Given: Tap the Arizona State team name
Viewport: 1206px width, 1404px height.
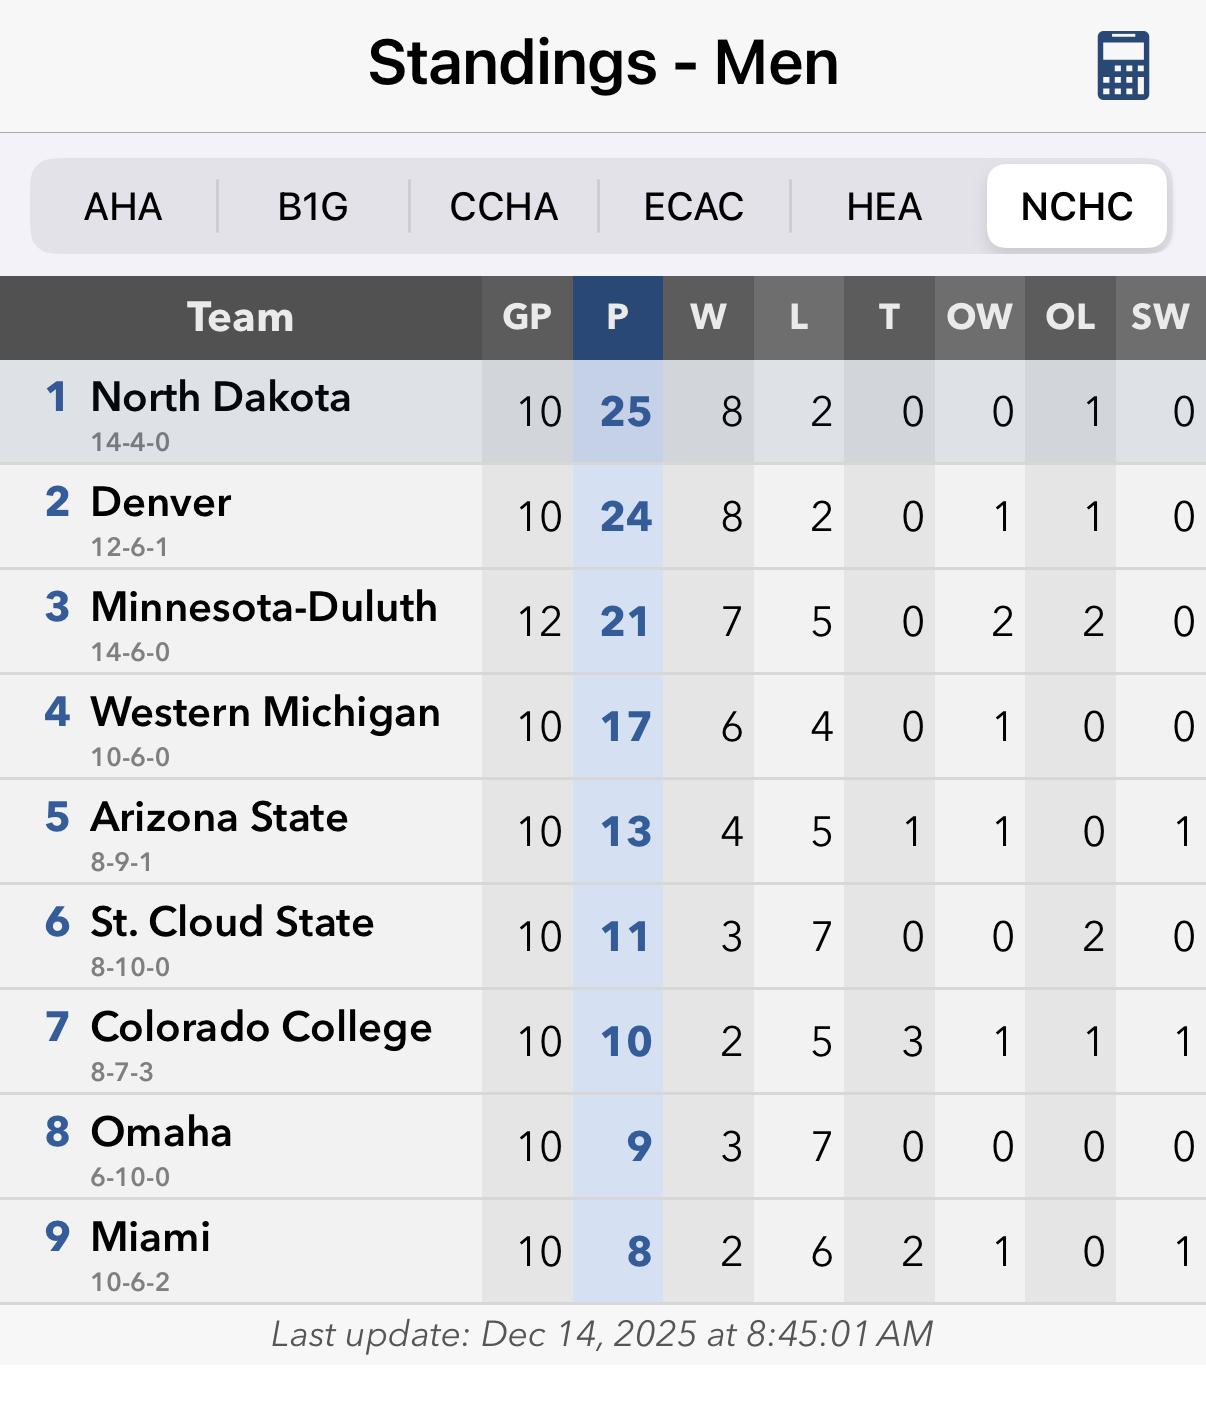Looking at the screenshot, I should coord(219,818).
